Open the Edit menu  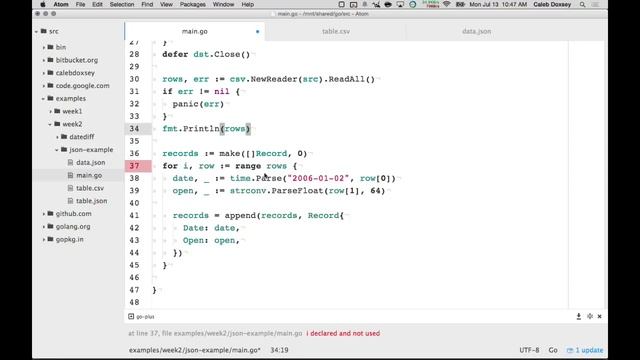tap(97, 4)
